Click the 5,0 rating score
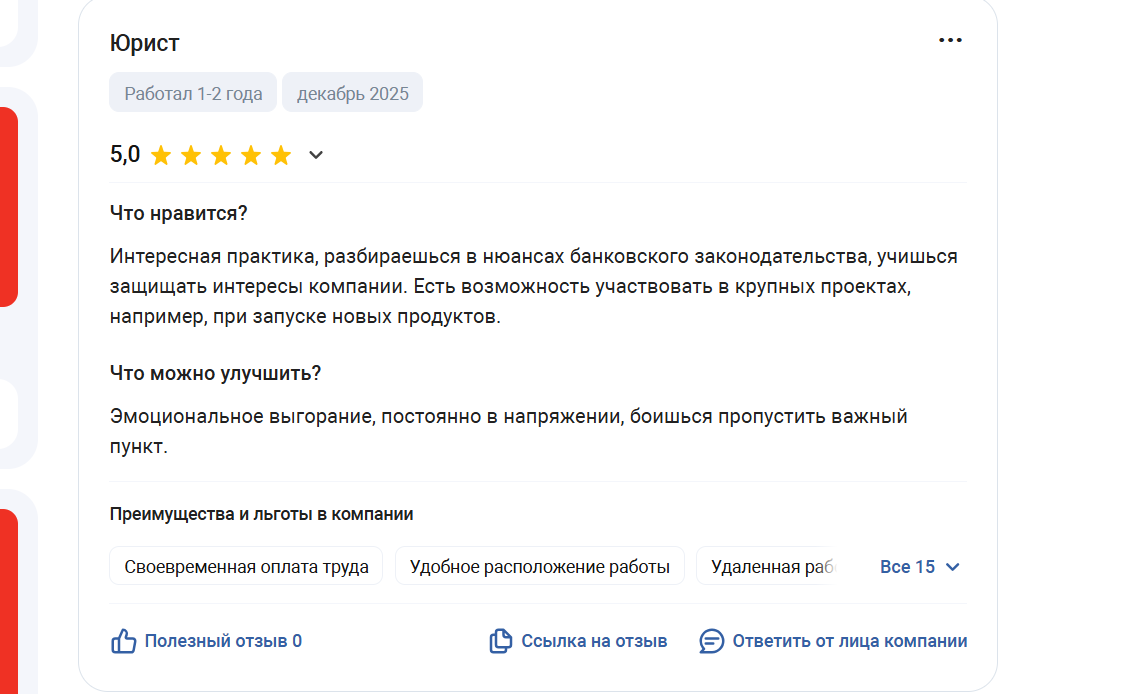 coord(125,155)
